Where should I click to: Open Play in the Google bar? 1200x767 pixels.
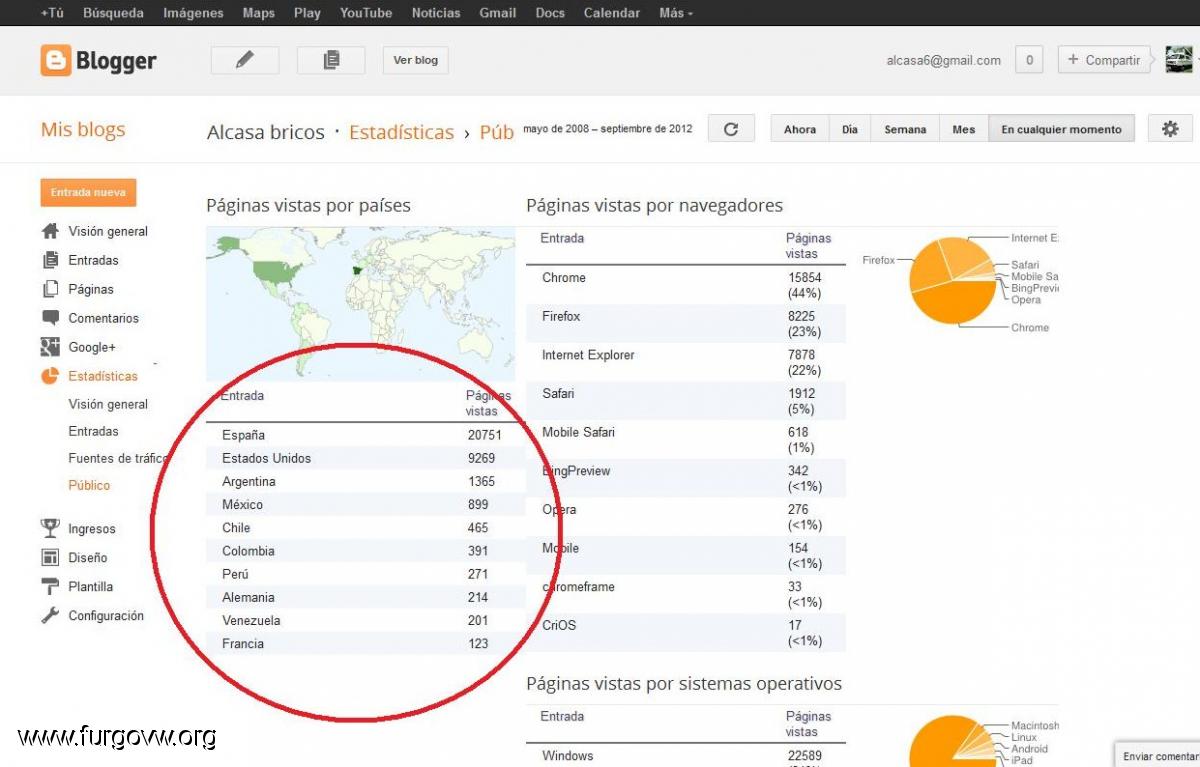[x=307, y=13]
